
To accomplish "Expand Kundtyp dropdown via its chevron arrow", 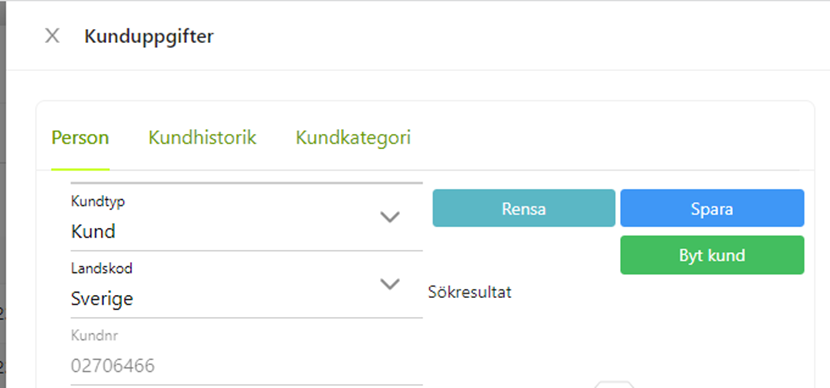I will [390, 217].
